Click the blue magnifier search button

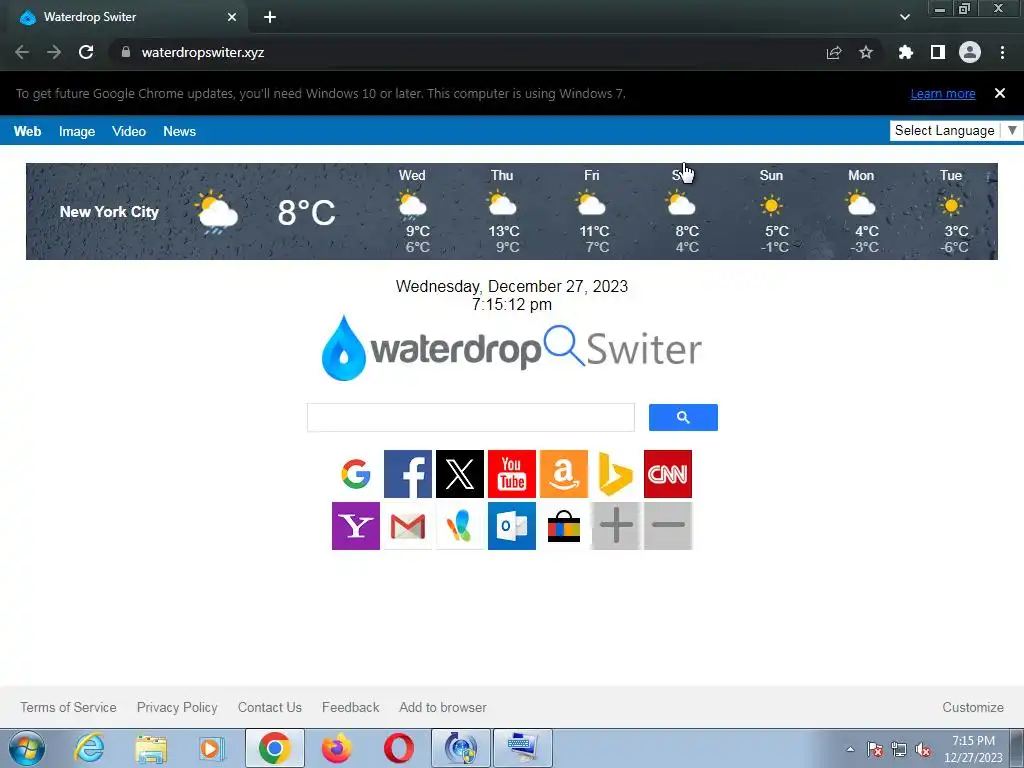coord(683,417)
